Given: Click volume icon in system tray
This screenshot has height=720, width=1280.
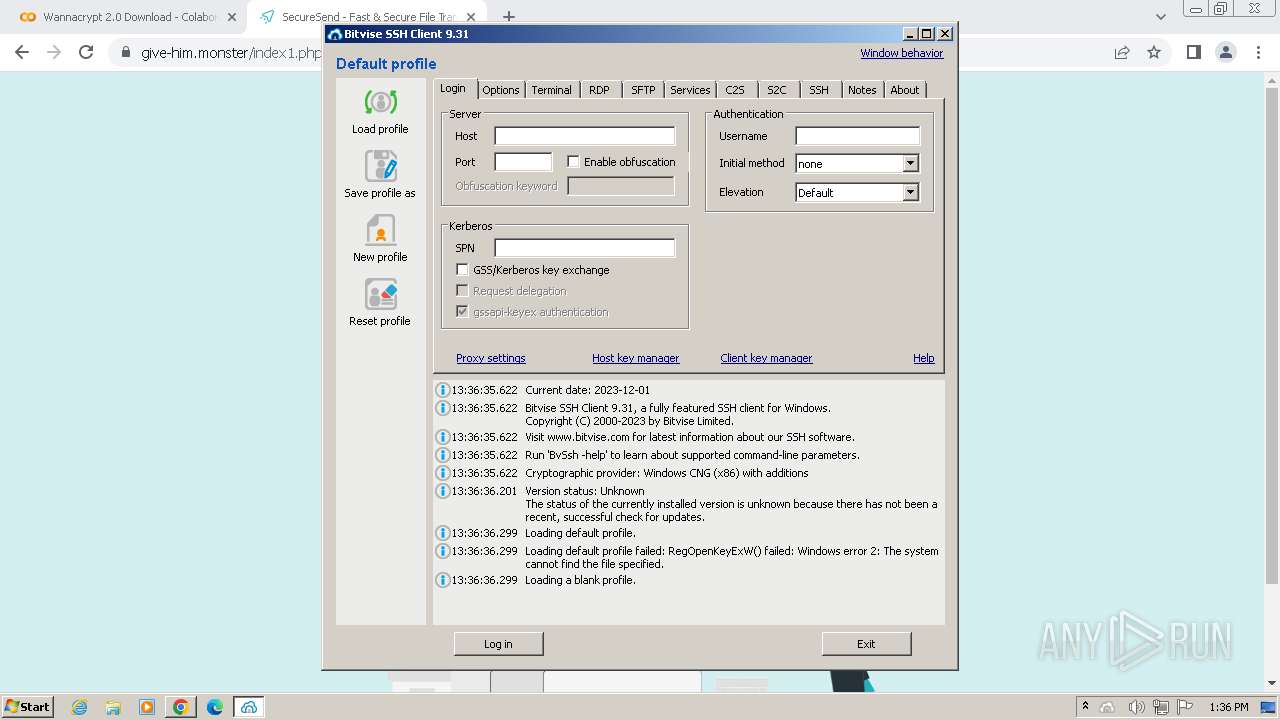Looking at the screenshot, I should tap(1137, 707).
